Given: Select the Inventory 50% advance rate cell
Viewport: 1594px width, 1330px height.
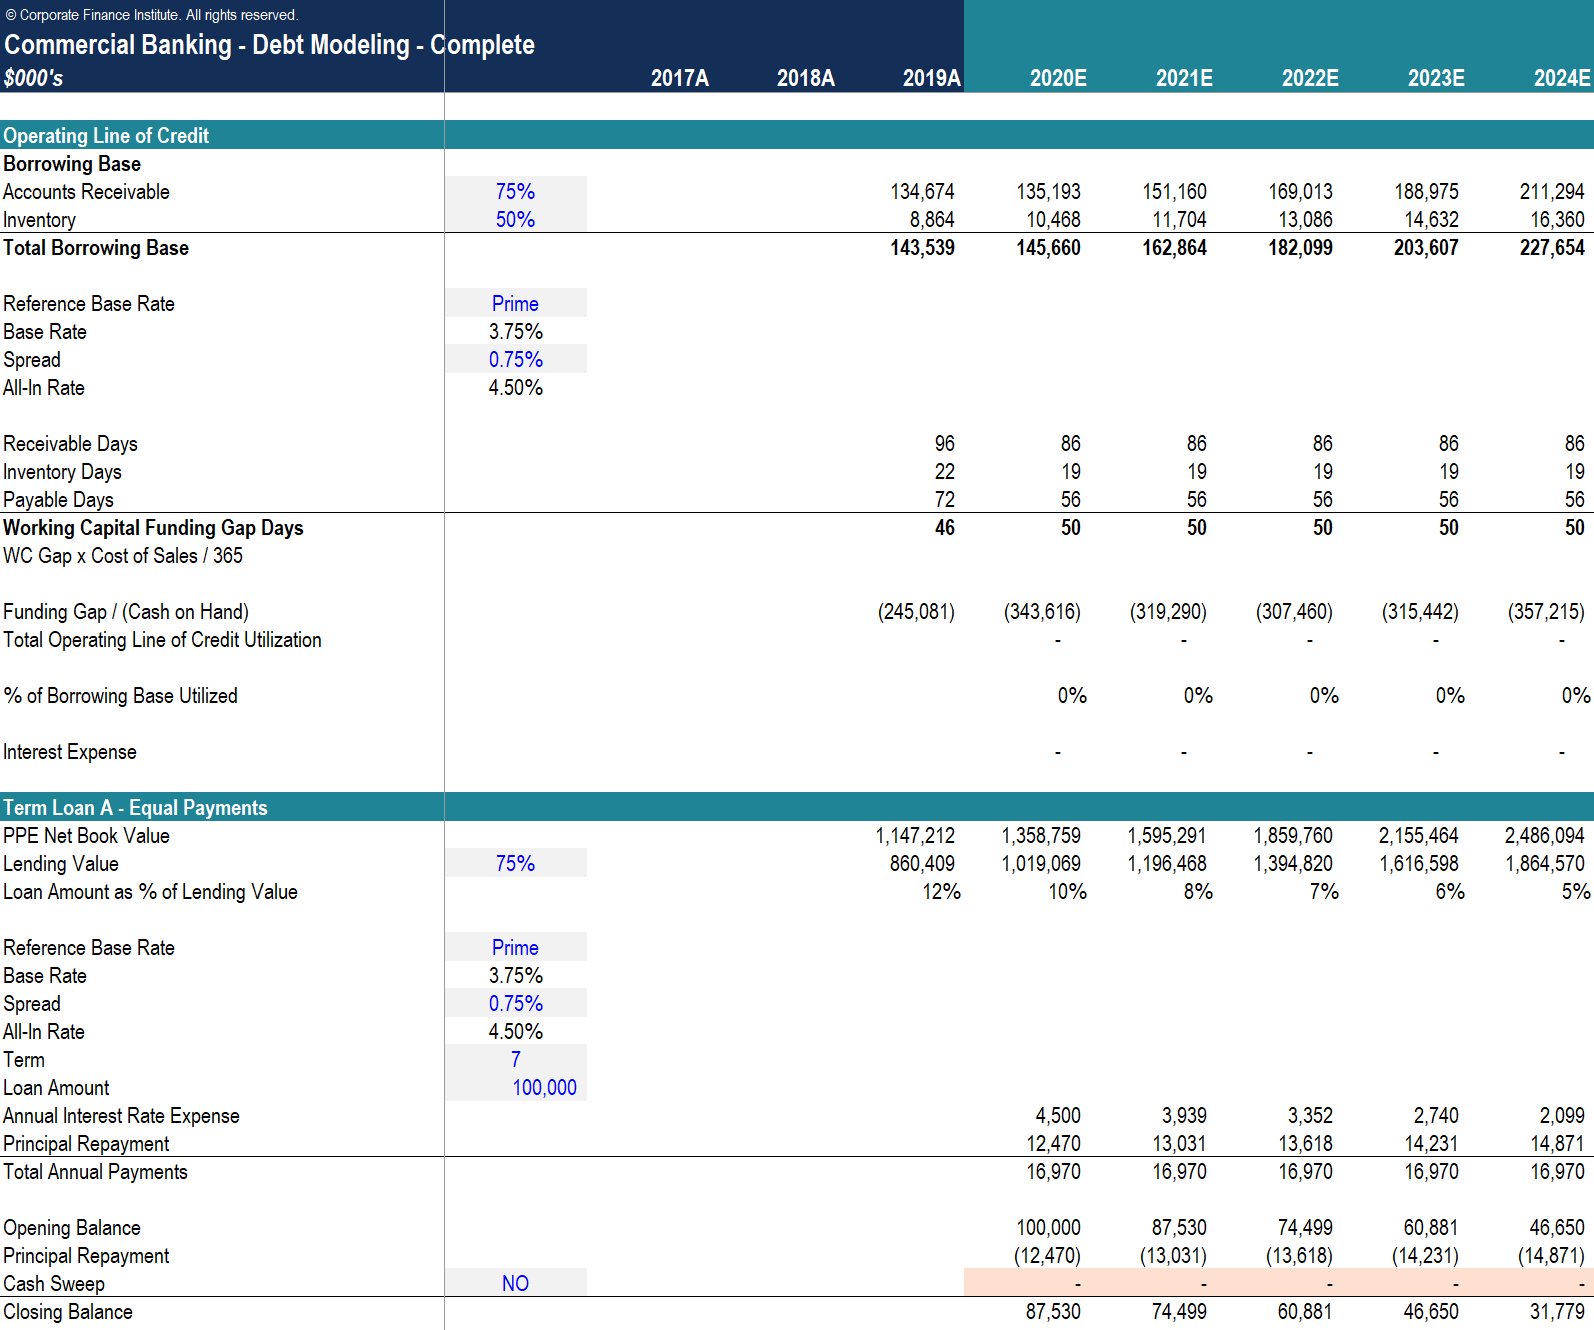Looking at the screenshot, I should click(515, 219).
